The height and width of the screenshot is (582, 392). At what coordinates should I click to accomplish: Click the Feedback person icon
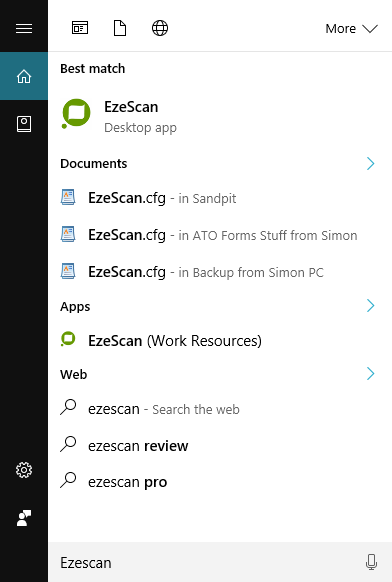pyautogui.click(x=24, y=518)
